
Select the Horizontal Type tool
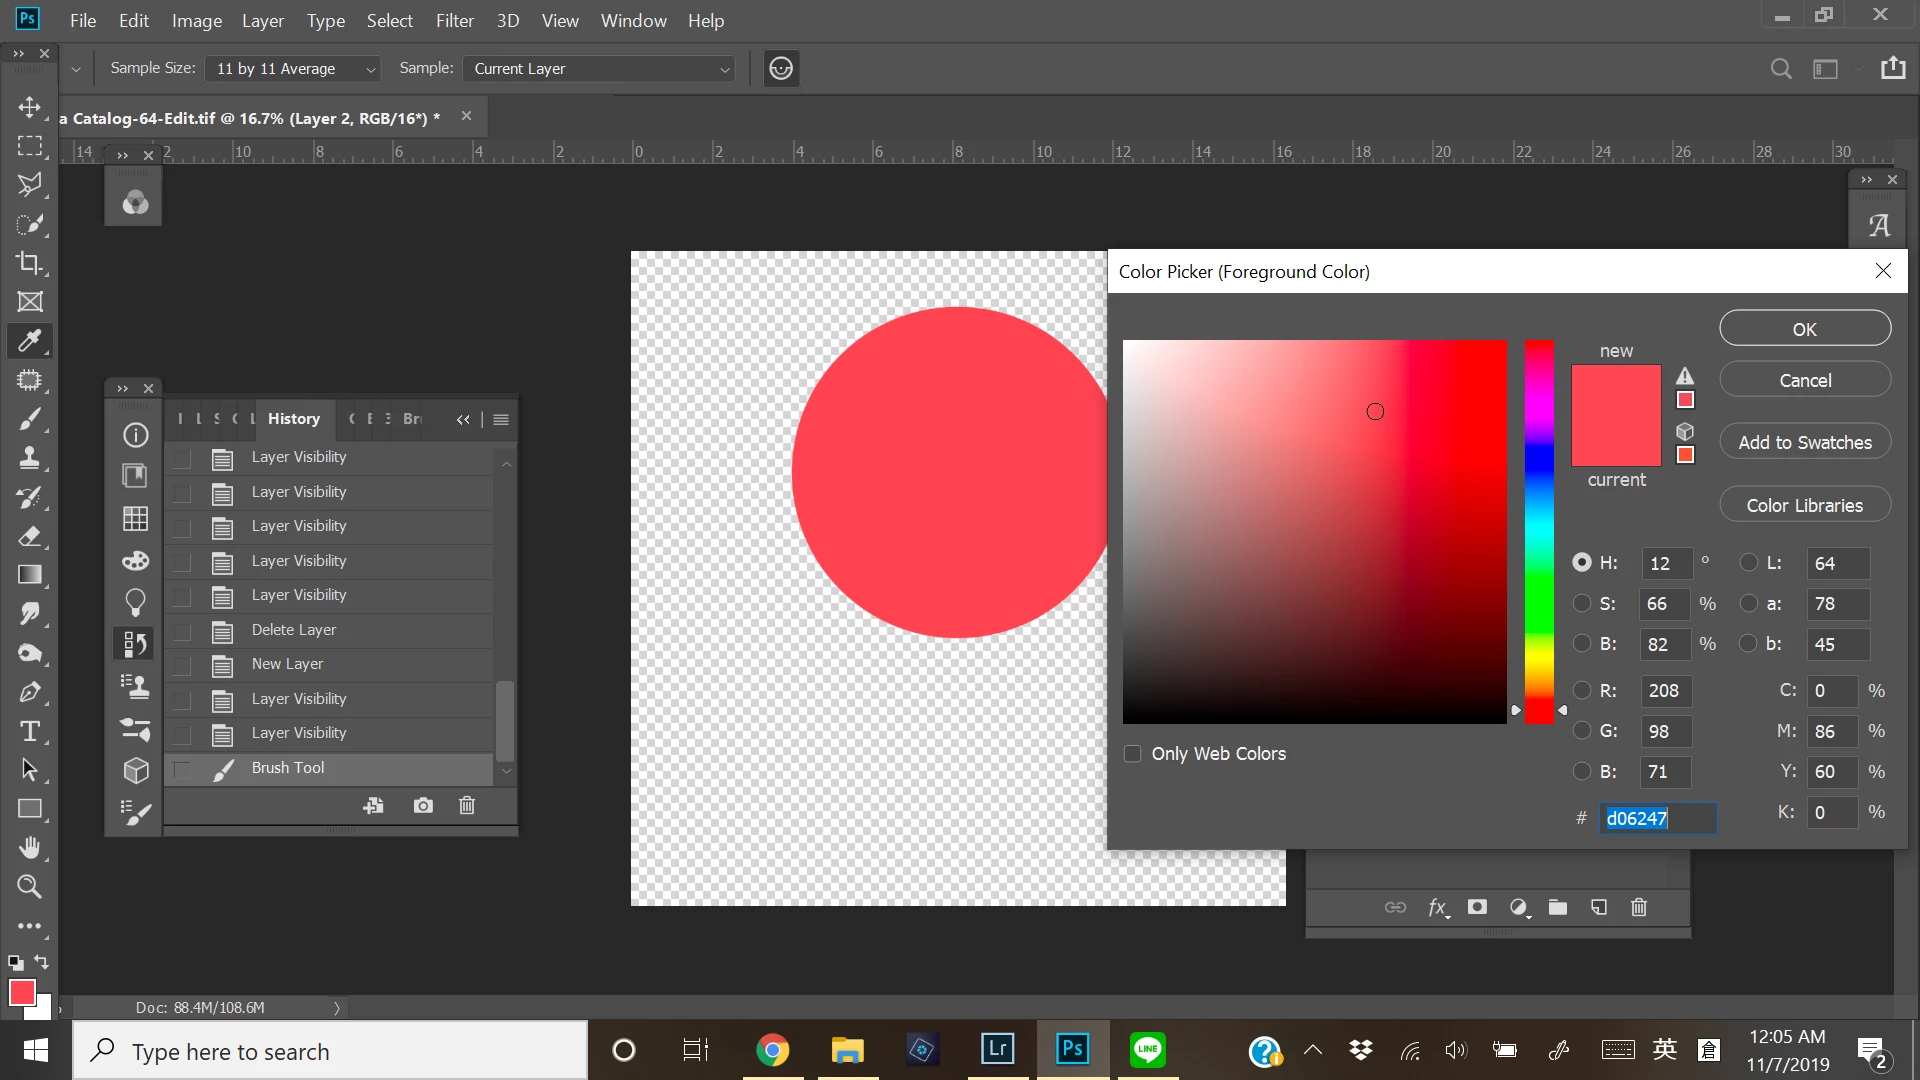pyautogui.click(x=29, y=731)
